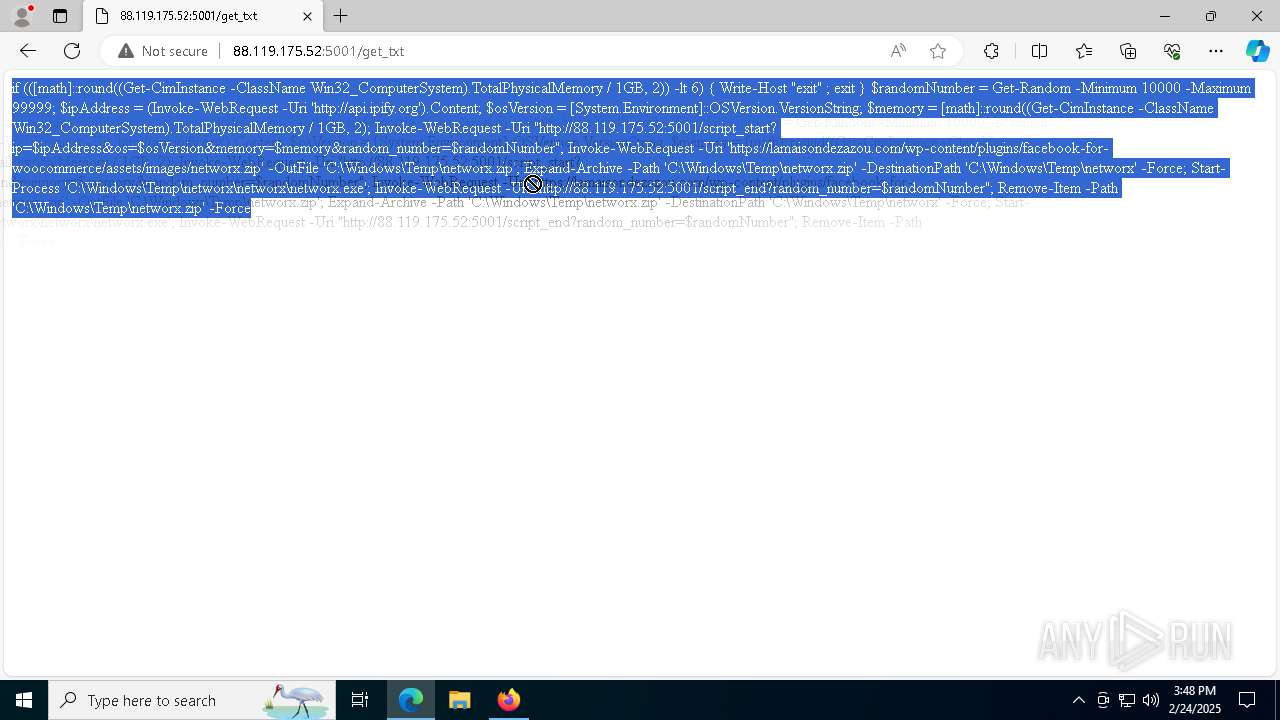Viewport: 1280px width, 720px height.
Task: Open the Extensions puzzle icon
Action: pos(991,51)
